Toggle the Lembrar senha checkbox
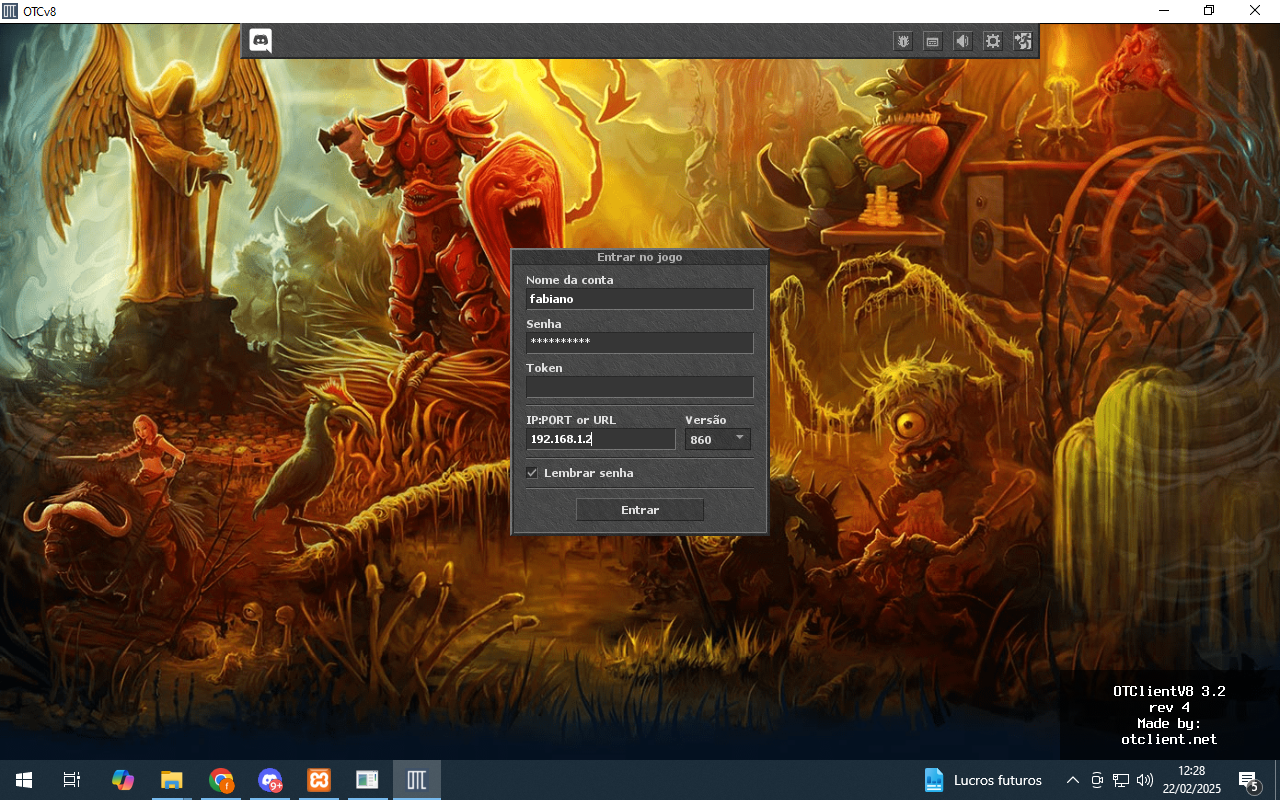Viewport: 1280px width, 800px height. pyautogui.click(x=532, y=473)
